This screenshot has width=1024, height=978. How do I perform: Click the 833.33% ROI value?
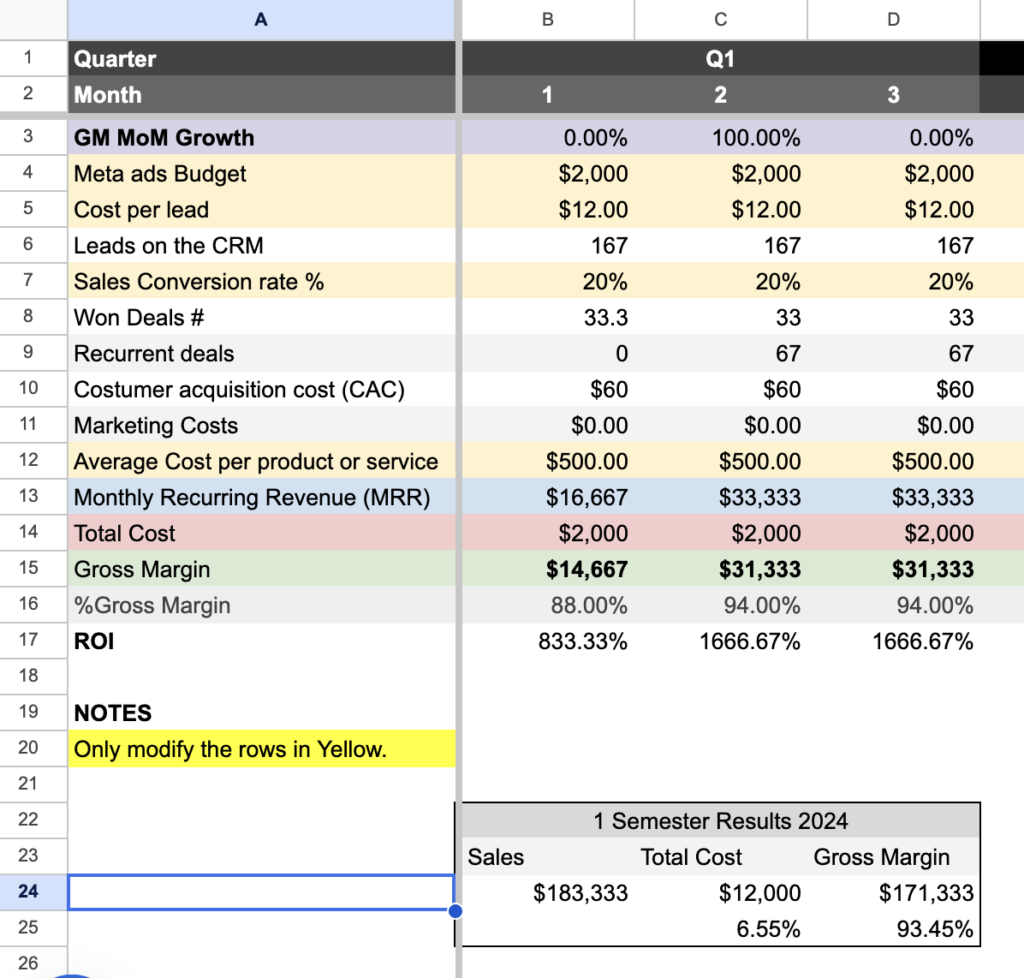(548, 640)
